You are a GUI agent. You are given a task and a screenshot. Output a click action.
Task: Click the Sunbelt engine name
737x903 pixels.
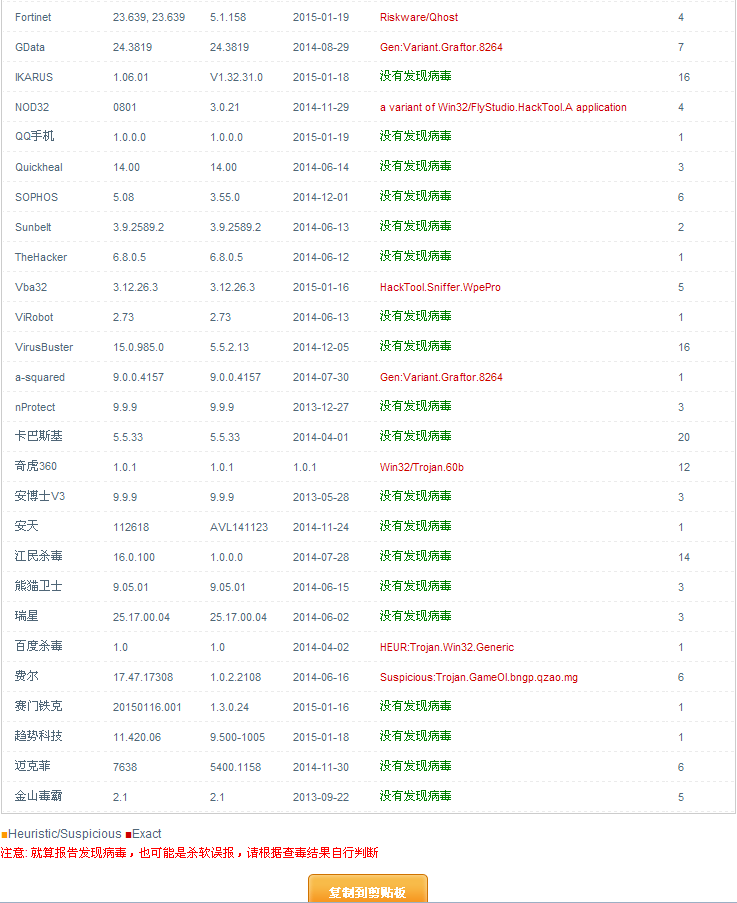[33, 227]
